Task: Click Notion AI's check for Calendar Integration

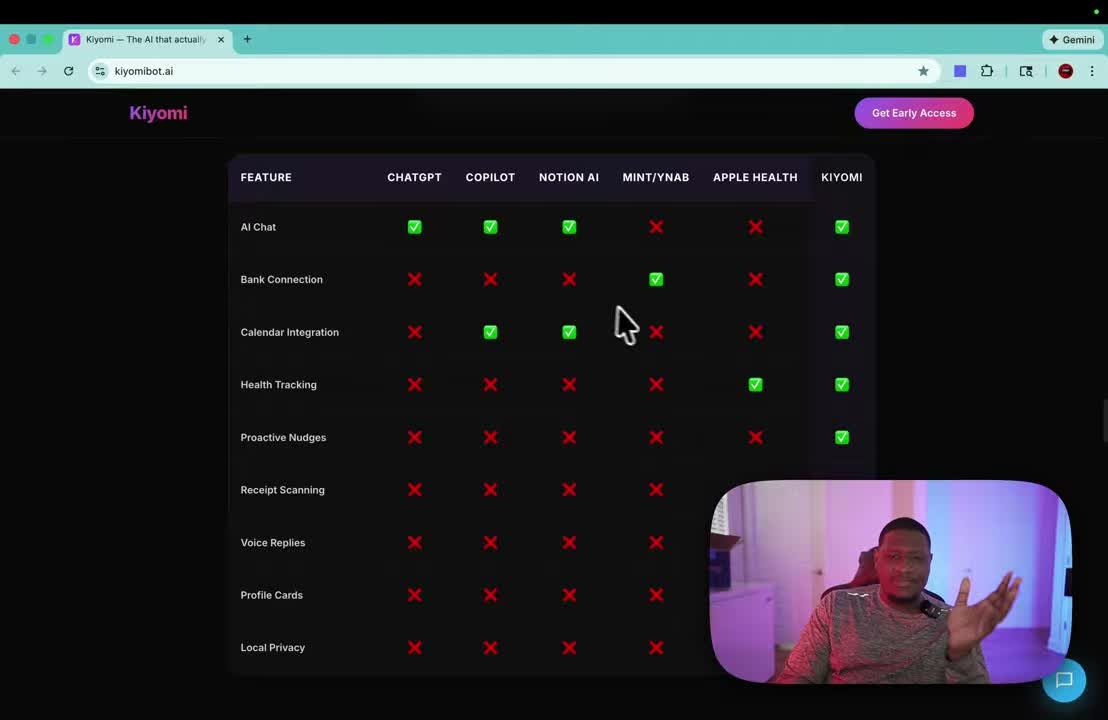Action: pos(569,332)
